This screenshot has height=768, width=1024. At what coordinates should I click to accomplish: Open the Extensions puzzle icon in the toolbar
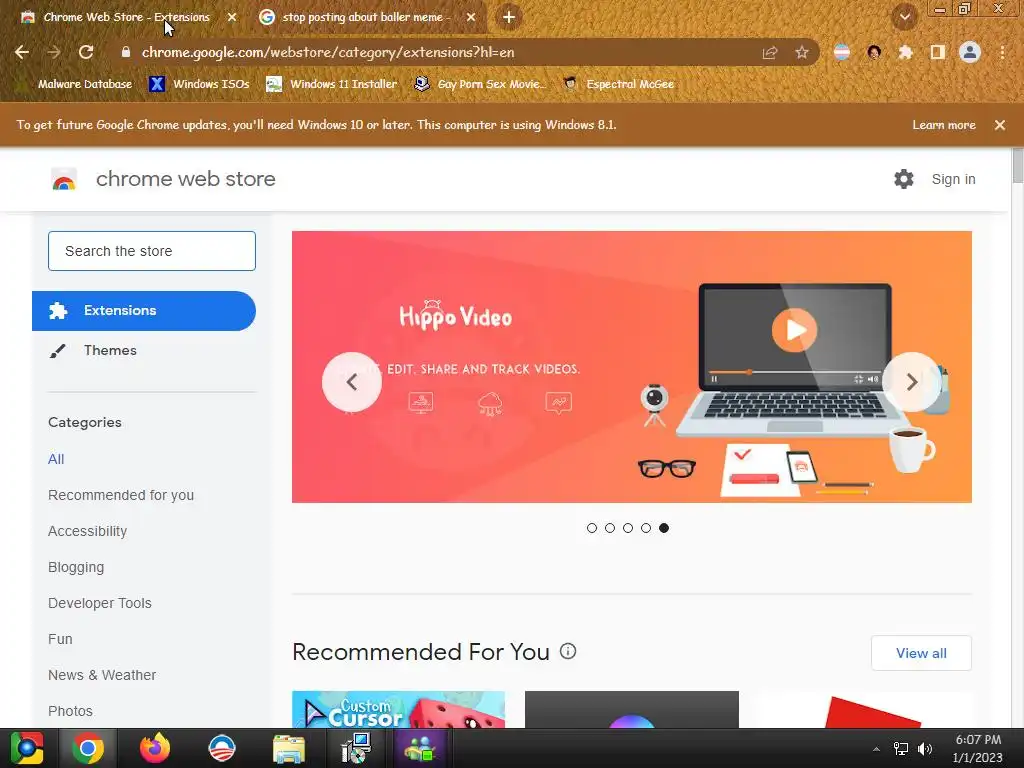click(x=905, y=52)
